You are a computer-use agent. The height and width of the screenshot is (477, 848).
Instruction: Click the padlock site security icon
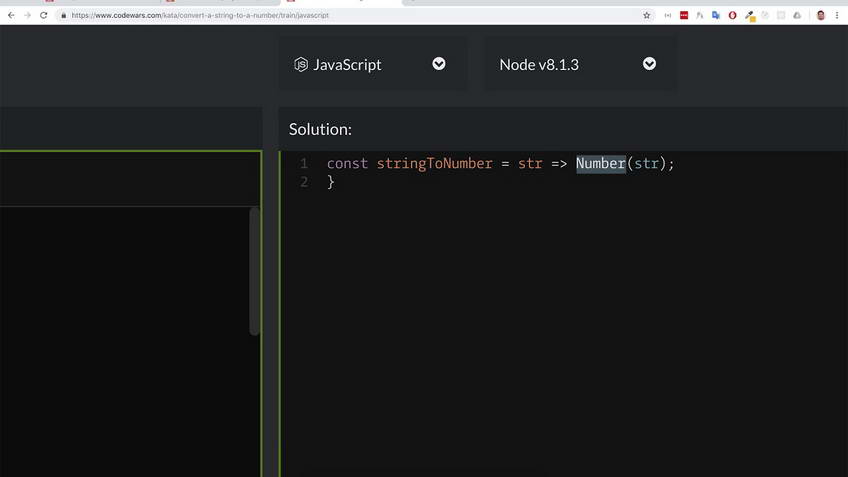click(63, 15)
